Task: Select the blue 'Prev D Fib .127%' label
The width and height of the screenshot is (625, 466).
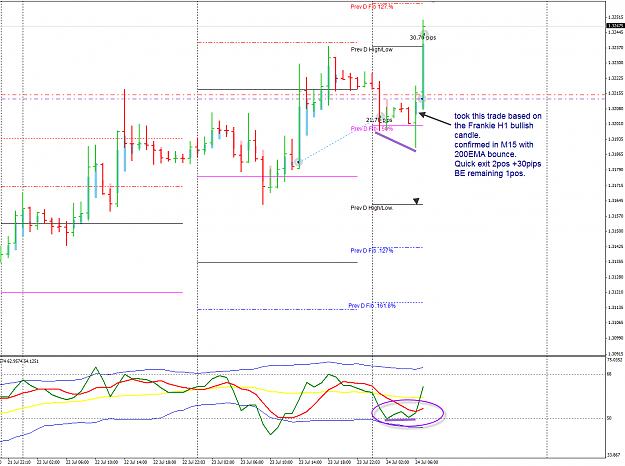Action: (x=372, y=250)
